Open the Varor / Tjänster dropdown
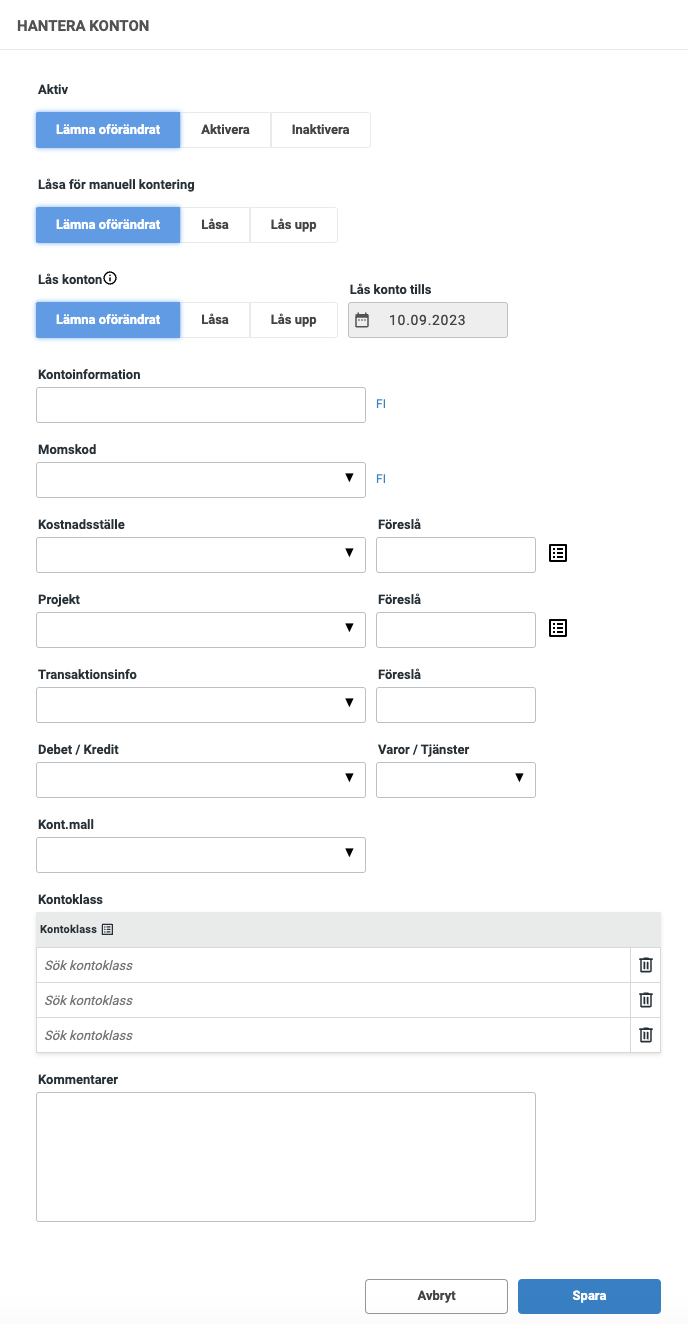 pyautogui.click(x=456, y=780)
